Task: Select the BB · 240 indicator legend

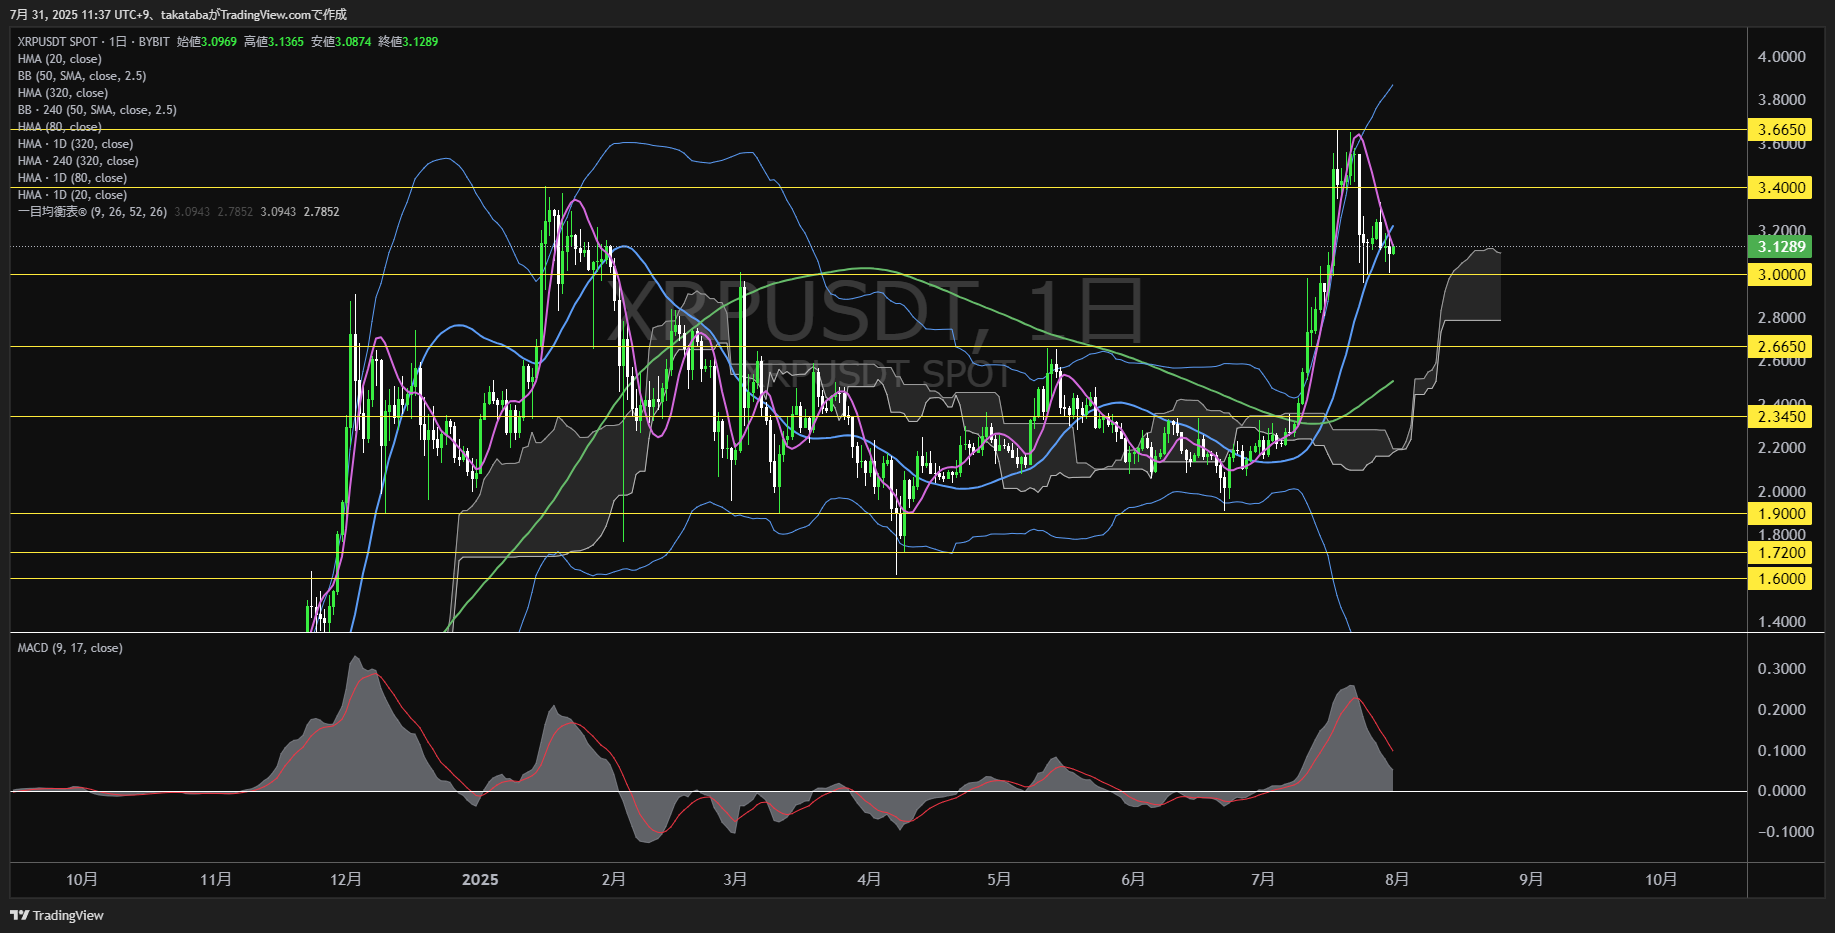Action: pos(97,110)
